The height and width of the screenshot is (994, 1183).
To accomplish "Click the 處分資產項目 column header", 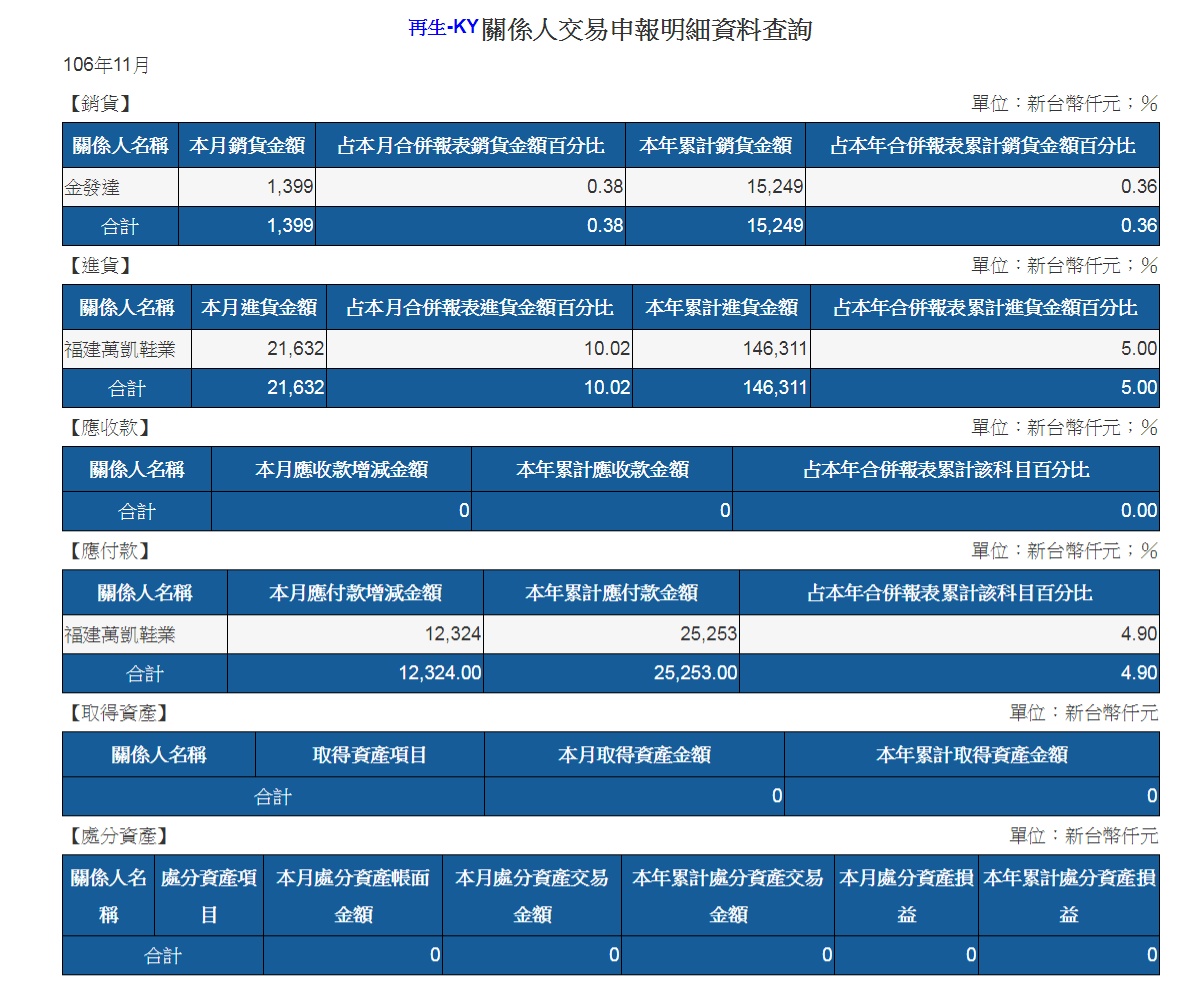I will coord(209,896).
